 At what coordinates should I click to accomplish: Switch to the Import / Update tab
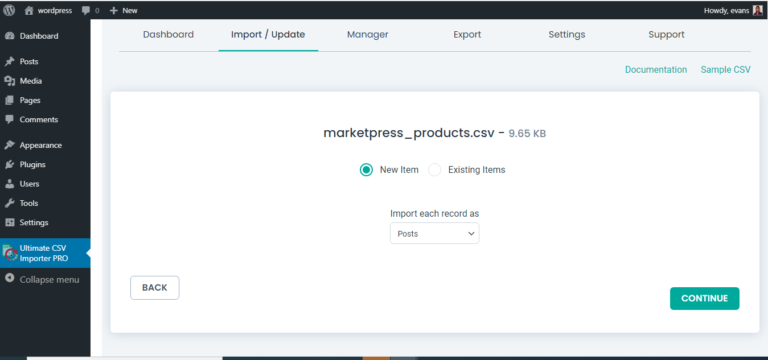(x=268, y=35)
